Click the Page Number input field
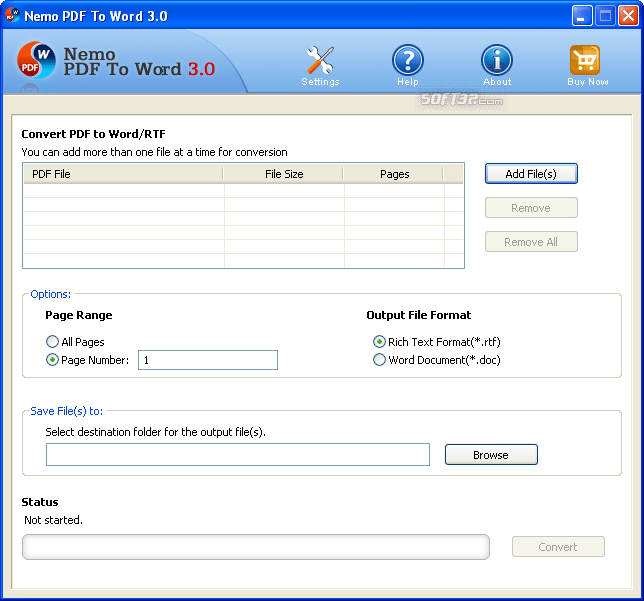This screenshot has height=601, width=644. (x=208, y=360)
